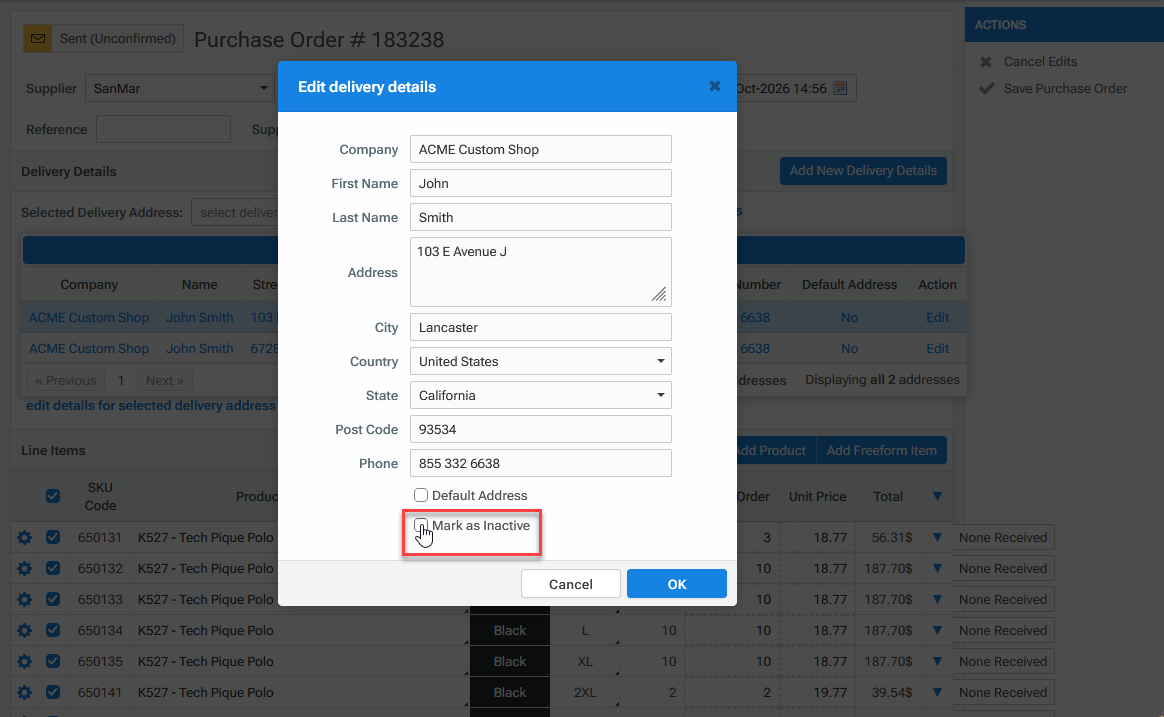Click the Address text area
This screenshot has height=717, width=1164.
tap(540, 272)
